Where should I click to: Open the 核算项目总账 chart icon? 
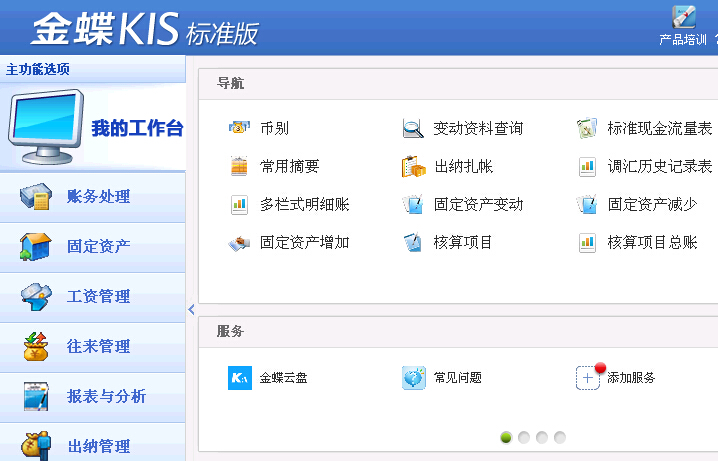click(x=587, y=243)
